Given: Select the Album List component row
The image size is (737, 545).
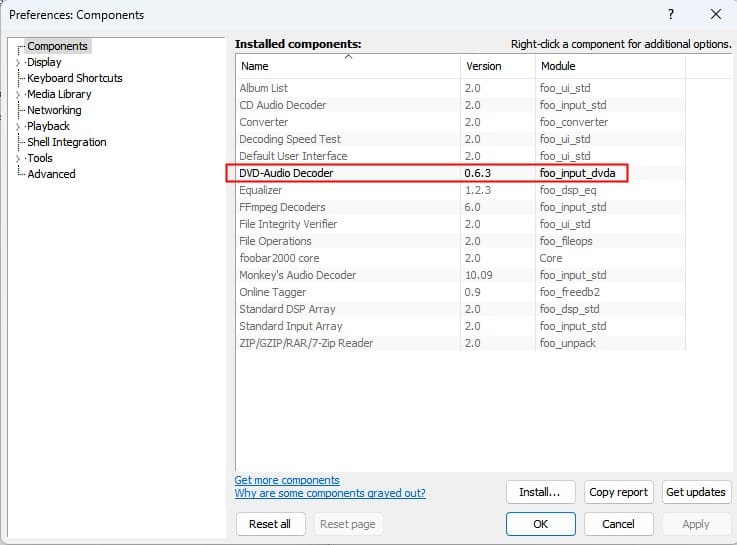Looking at the screenshot, I should pyautogui.click(x=461, y=88).
